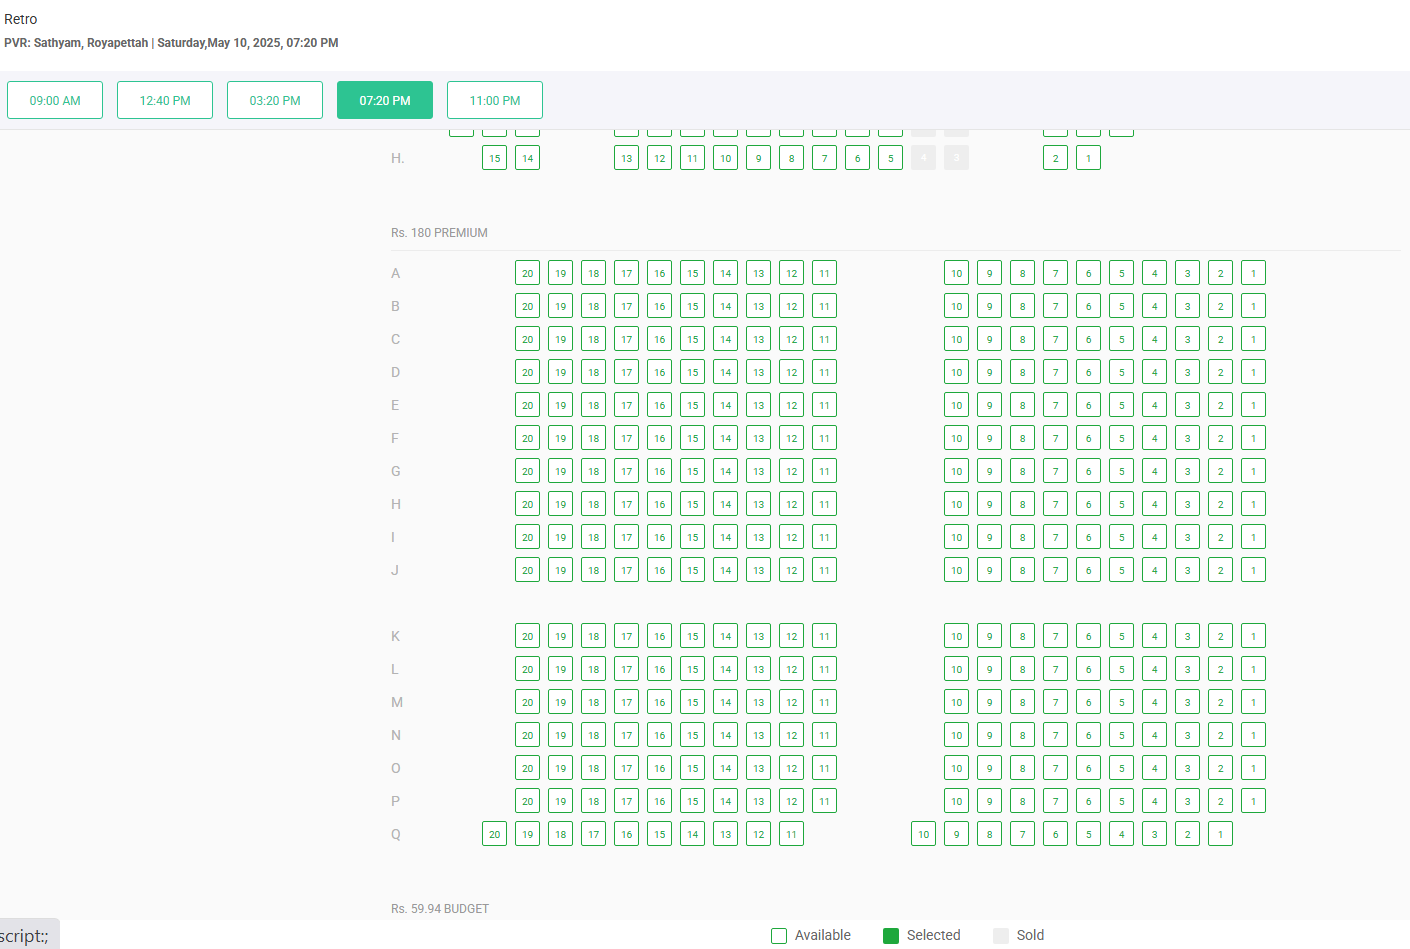Select seat 14 in row N
The height and width of the screenshot is (949, 1410).
[725, 735]
